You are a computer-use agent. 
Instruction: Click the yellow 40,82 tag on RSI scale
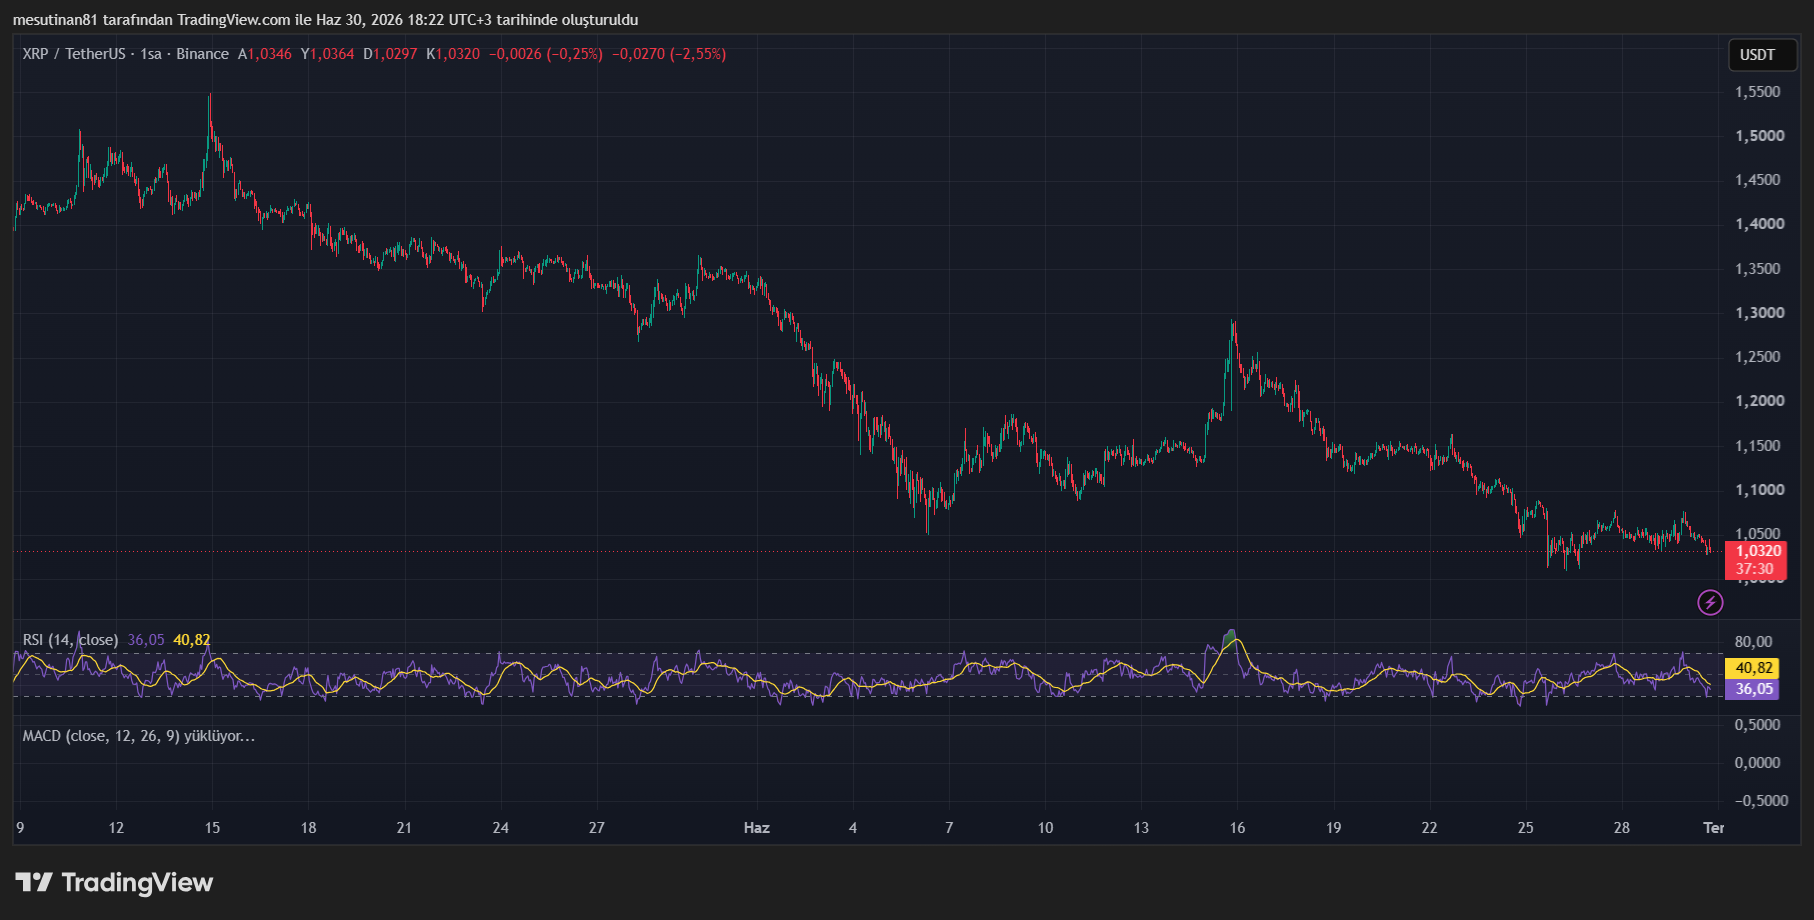coord(1753,668)
